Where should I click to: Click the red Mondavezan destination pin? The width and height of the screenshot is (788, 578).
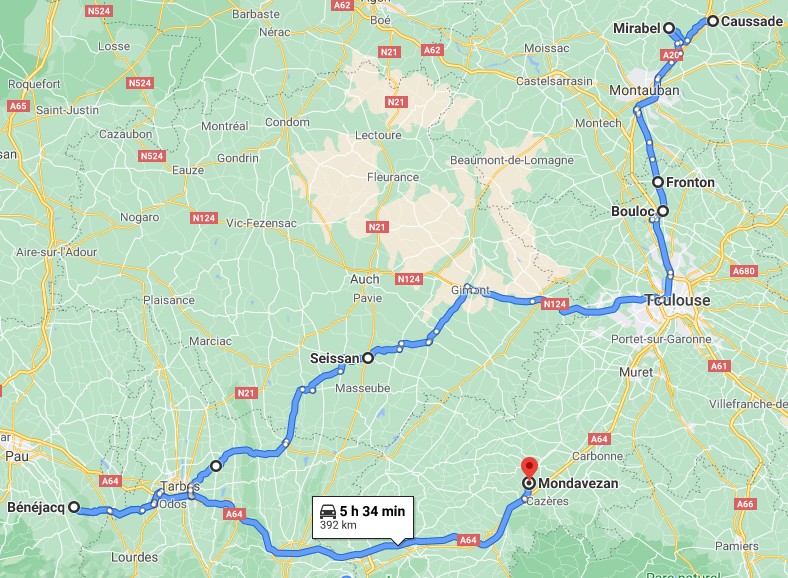pos(529,467)
